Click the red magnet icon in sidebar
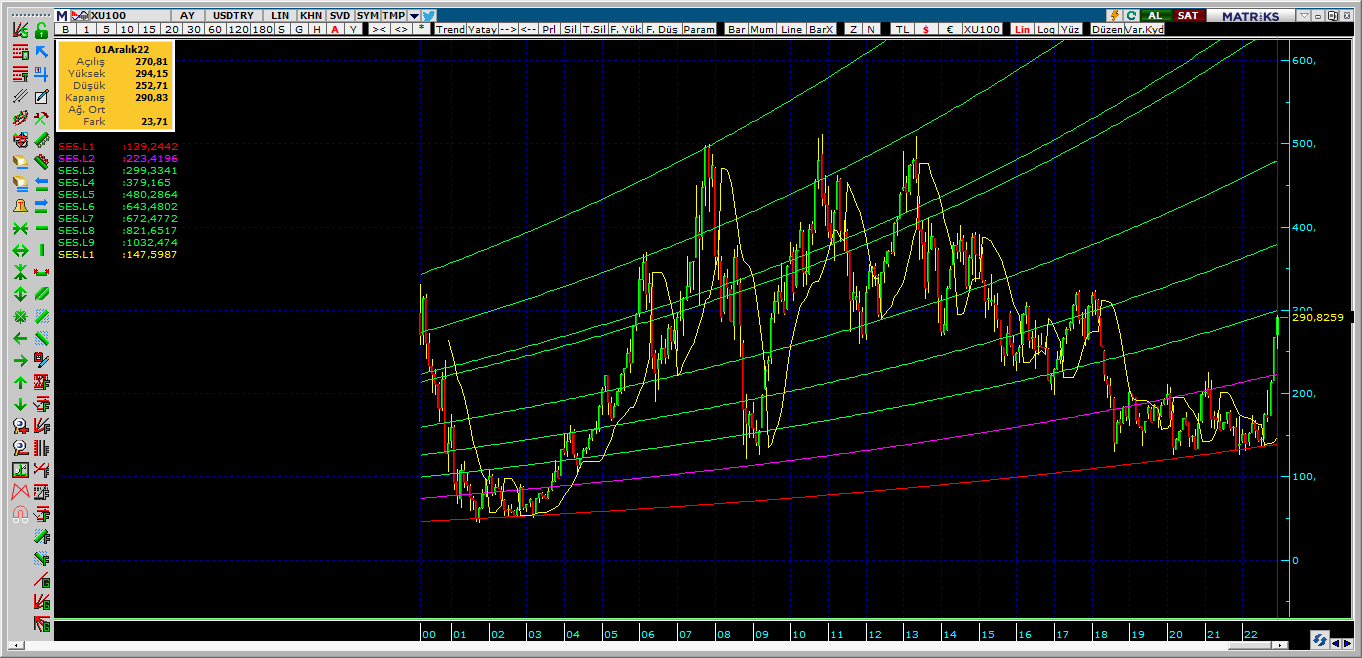 click(x=20, y=515)
